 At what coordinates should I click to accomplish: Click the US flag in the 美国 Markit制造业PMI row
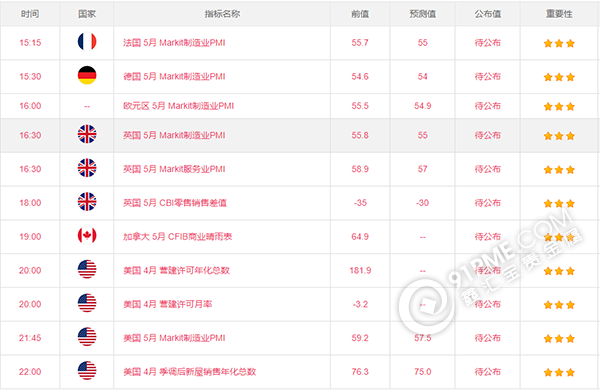click(x=87, y=337)
